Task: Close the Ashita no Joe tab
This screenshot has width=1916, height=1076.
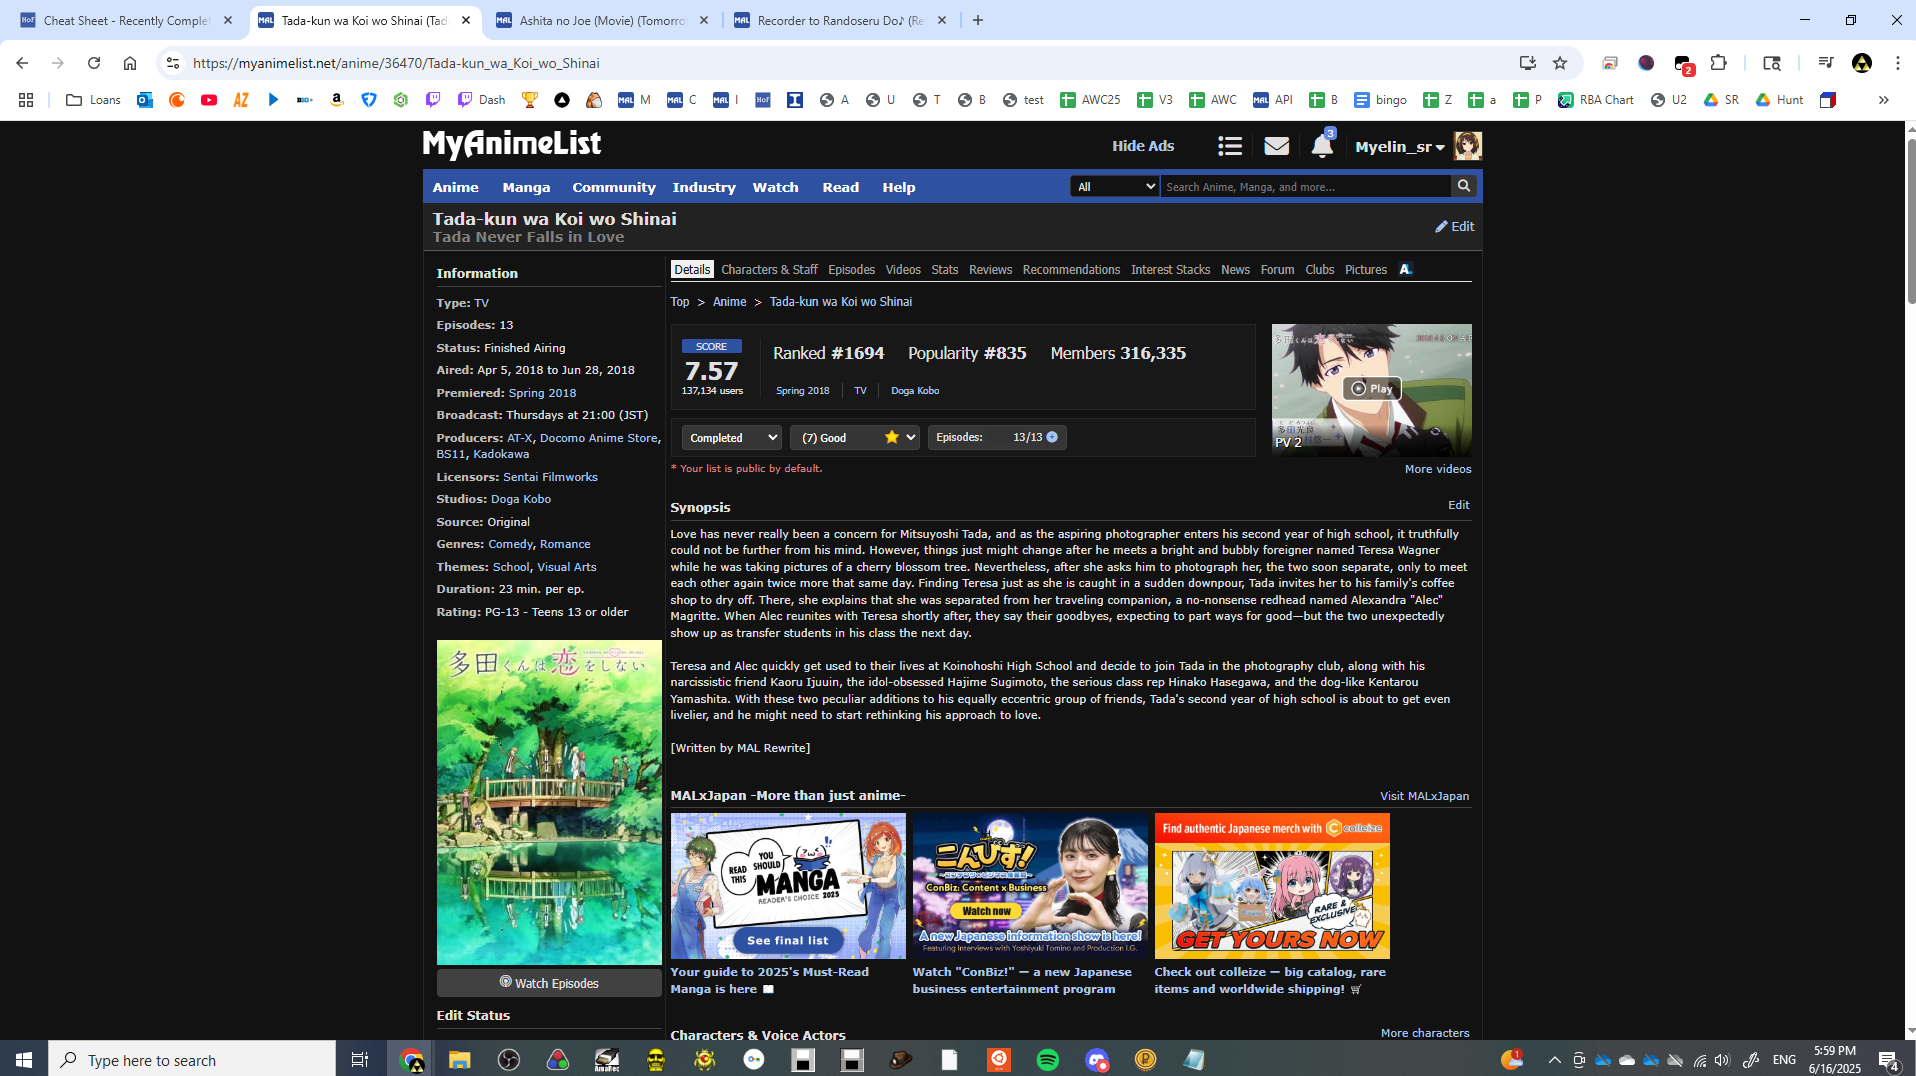Action: (x=704, y=20)
